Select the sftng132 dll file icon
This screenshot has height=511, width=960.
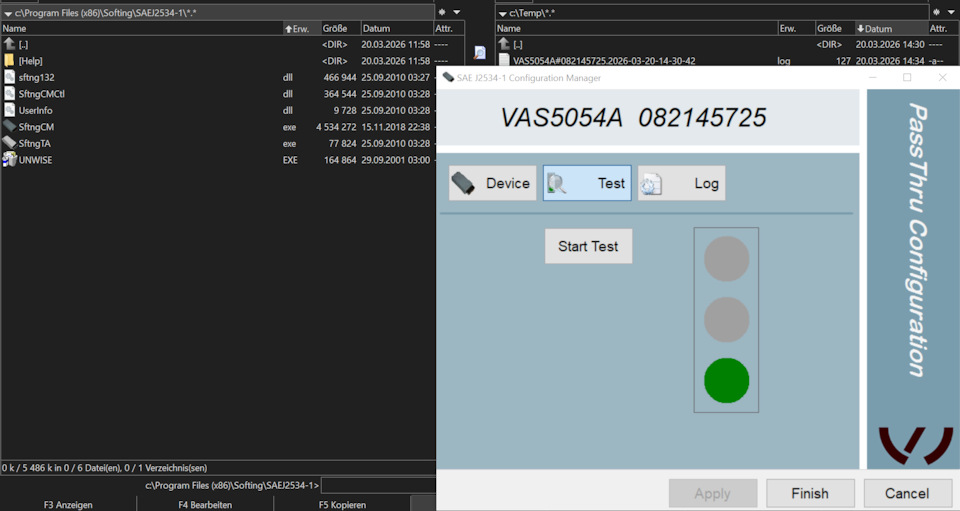click(9, 77)
